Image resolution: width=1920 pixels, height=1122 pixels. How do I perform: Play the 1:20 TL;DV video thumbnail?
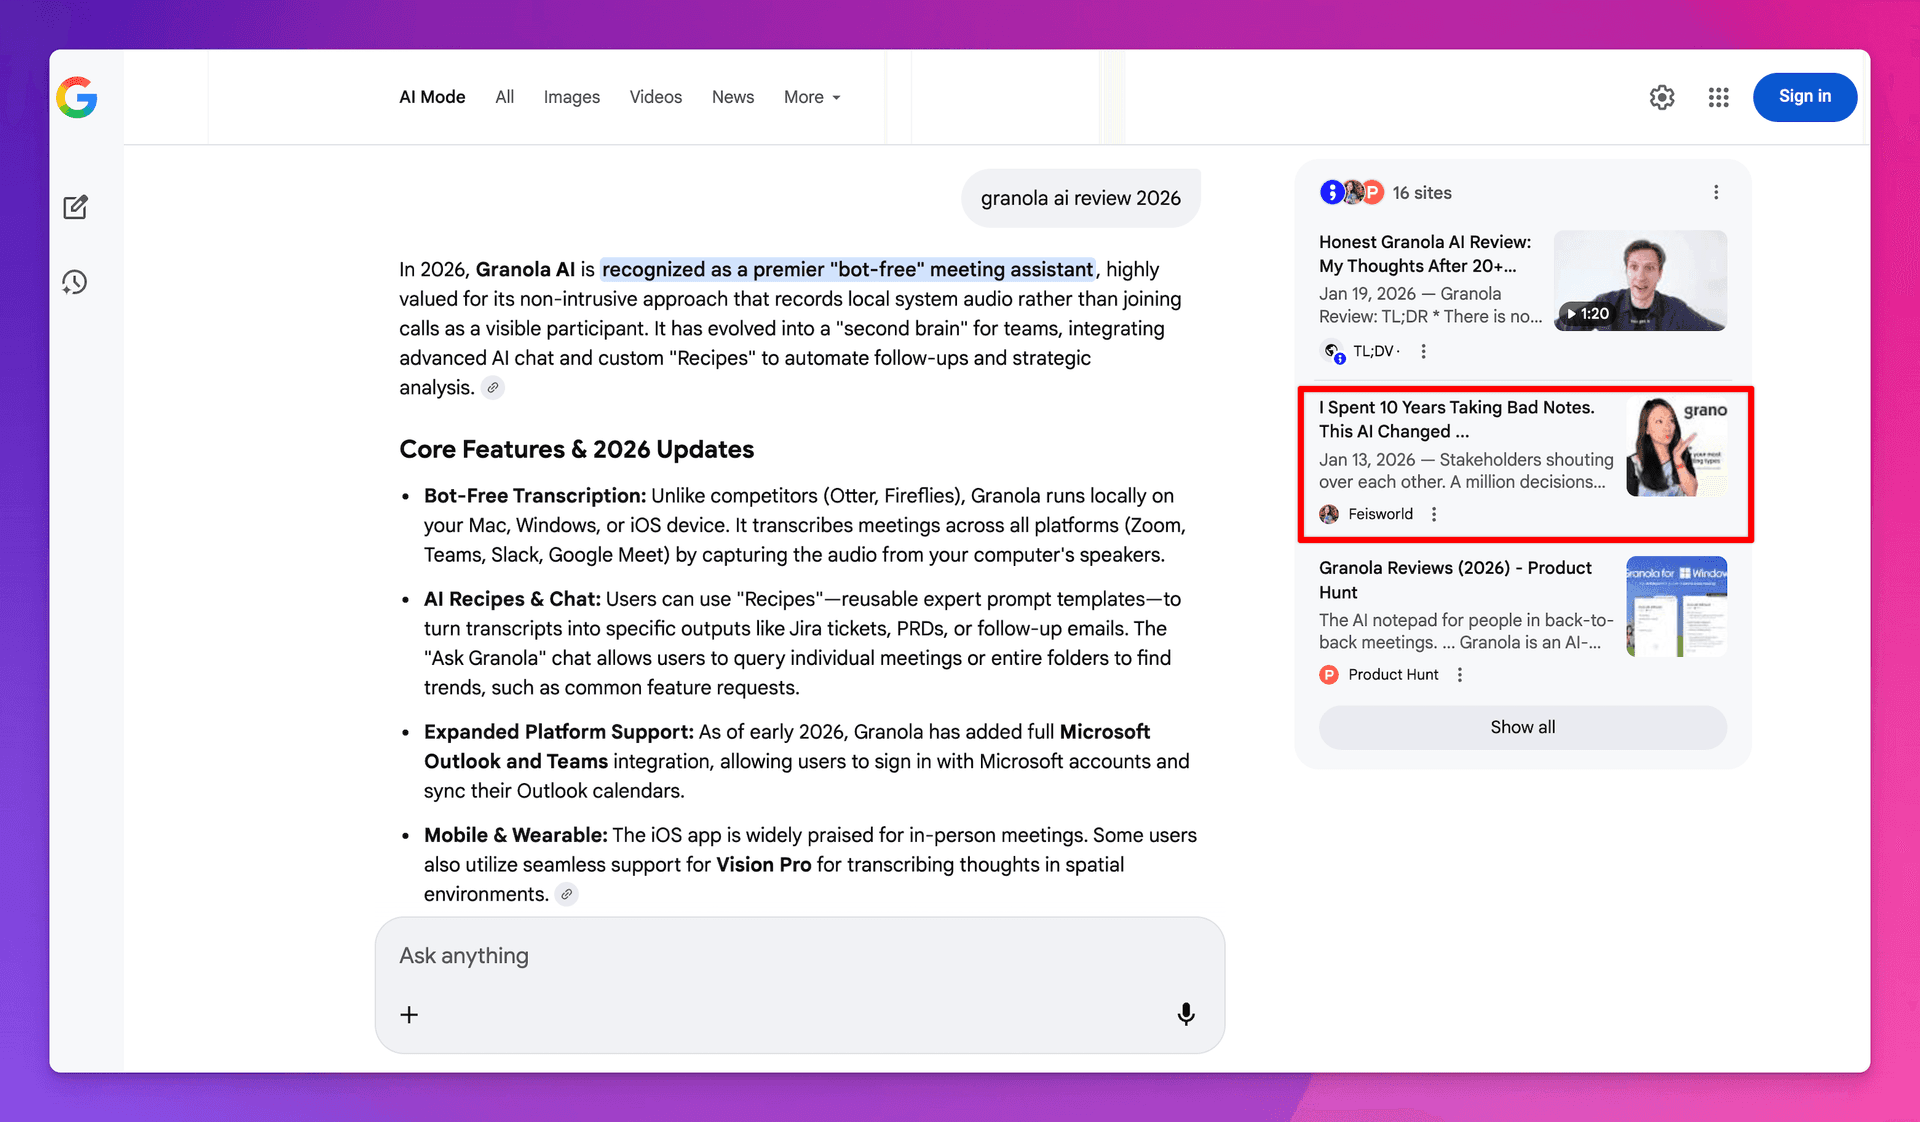[x=1640, y=281]
